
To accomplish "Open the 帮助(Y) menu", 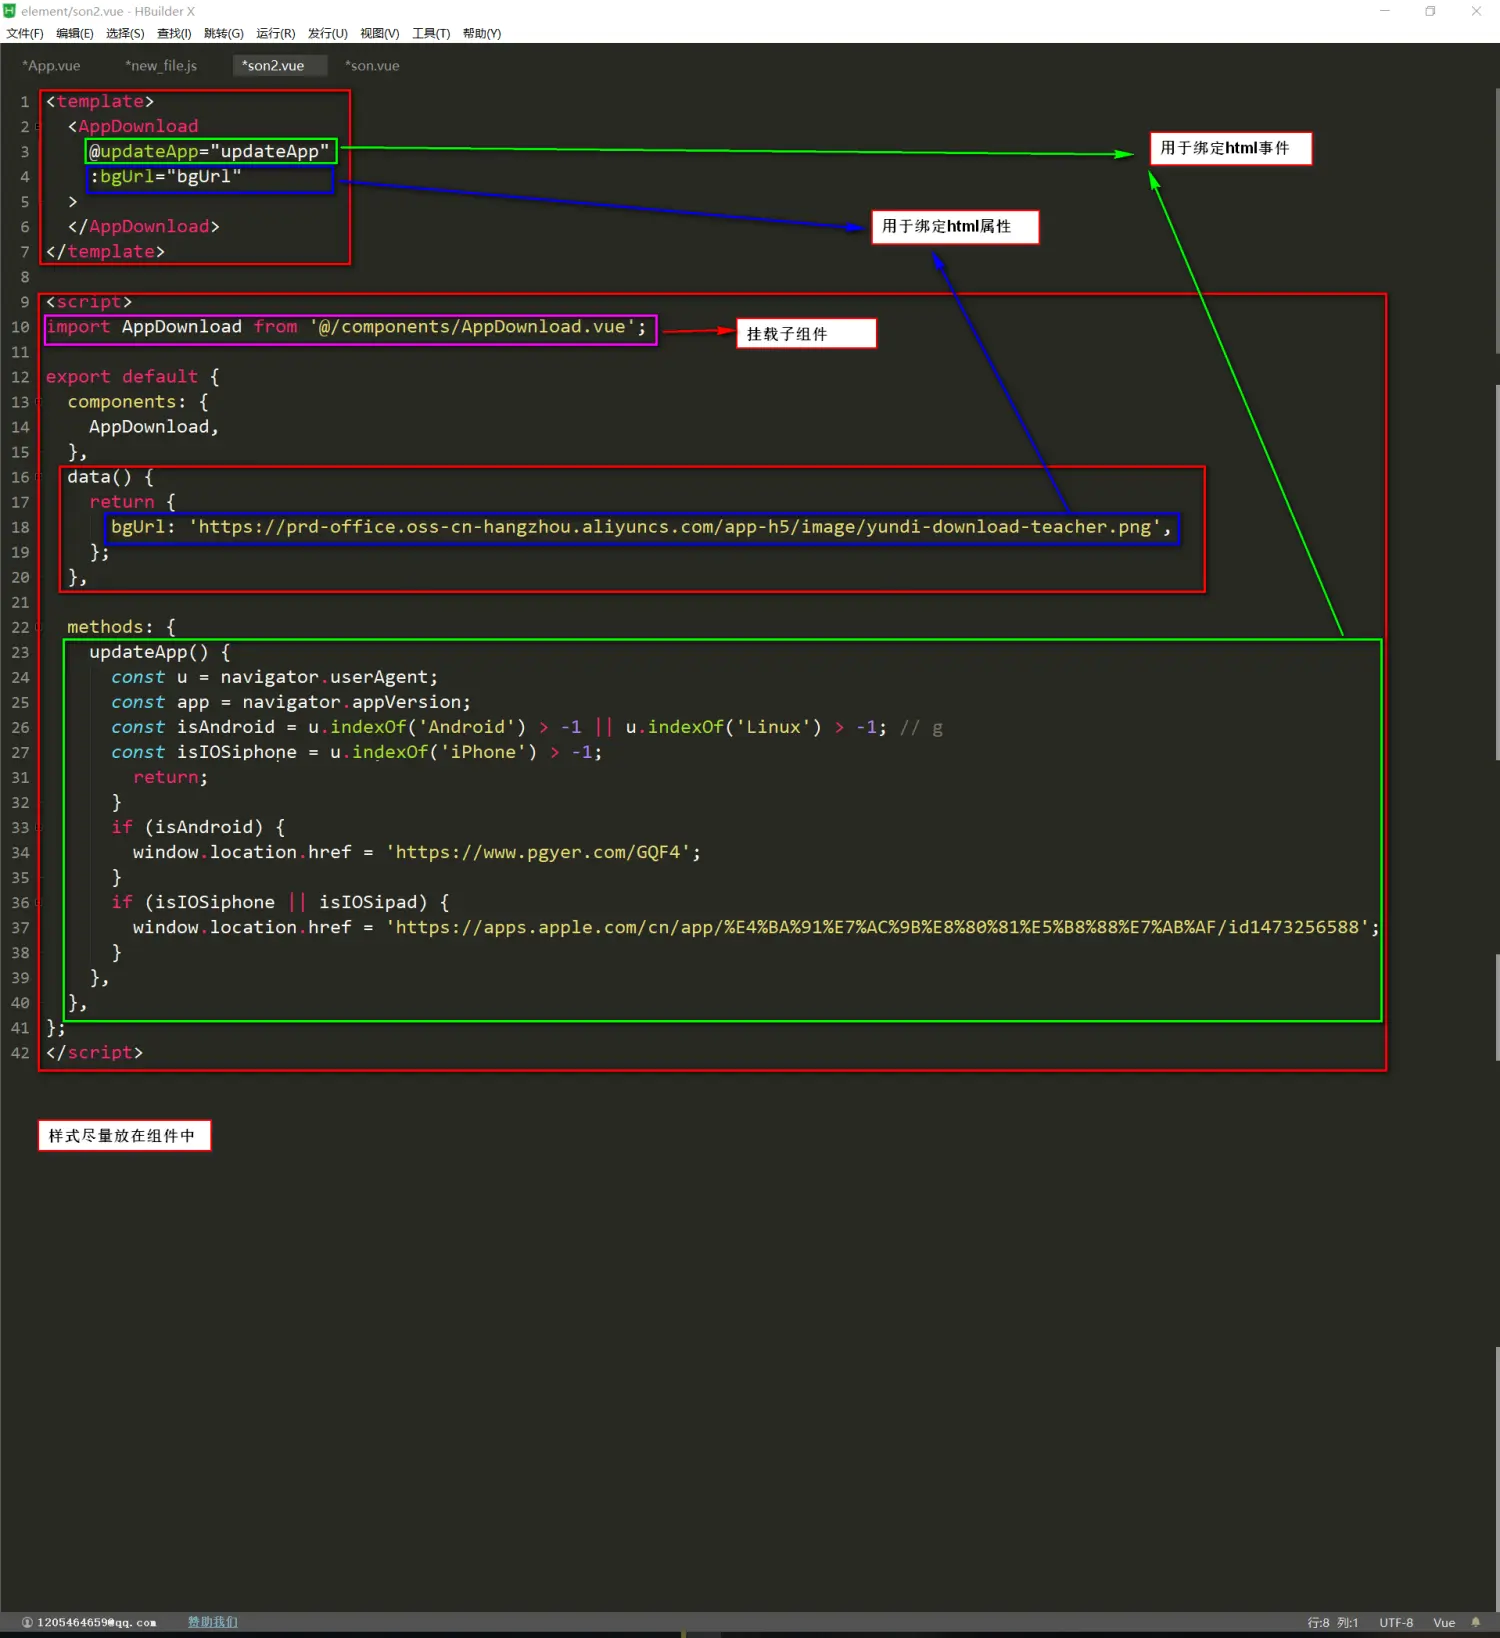I will (482, 33).
